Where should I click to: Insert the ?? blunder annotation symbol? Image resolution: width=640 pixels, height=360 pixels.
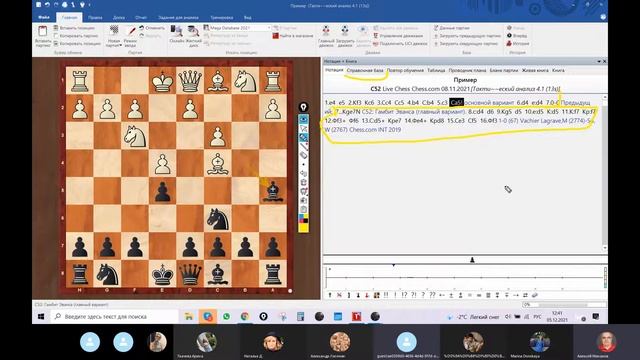coord(432,295)
